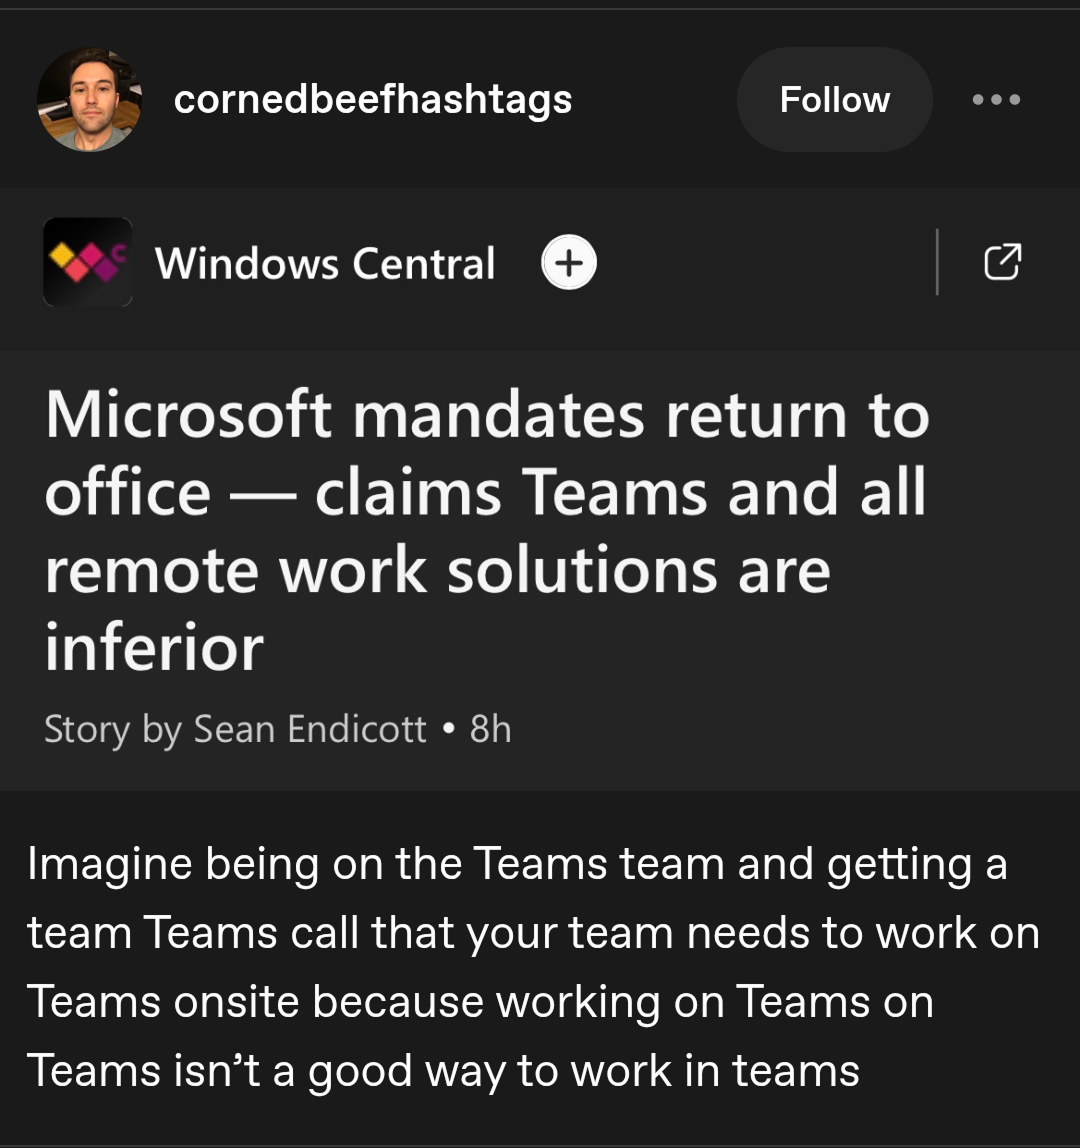Viewport: 1080px width, 1148px height.
Task: Open cornedbeefhashtags profile picture
Action: (89, 100)
